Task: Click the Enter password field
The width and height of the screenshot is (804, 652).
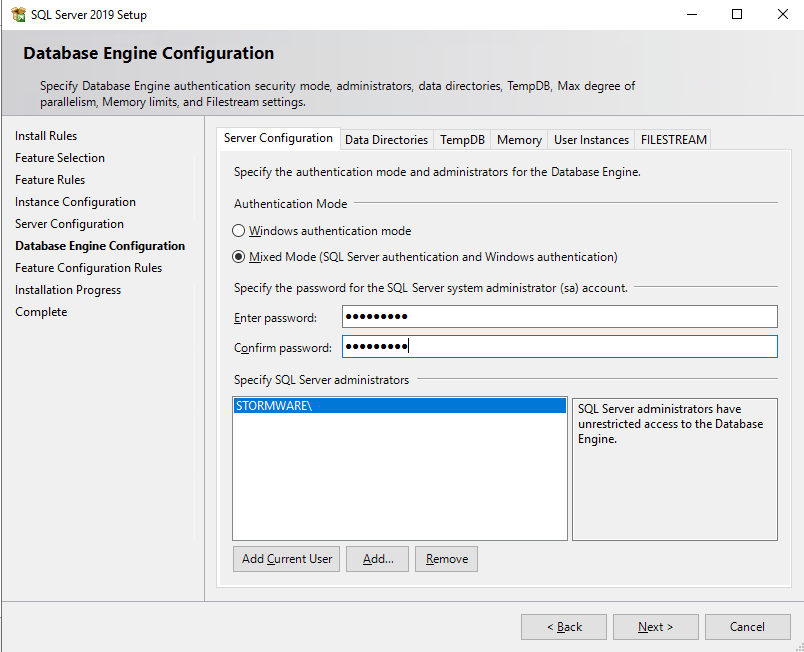Action: (559, 317)
